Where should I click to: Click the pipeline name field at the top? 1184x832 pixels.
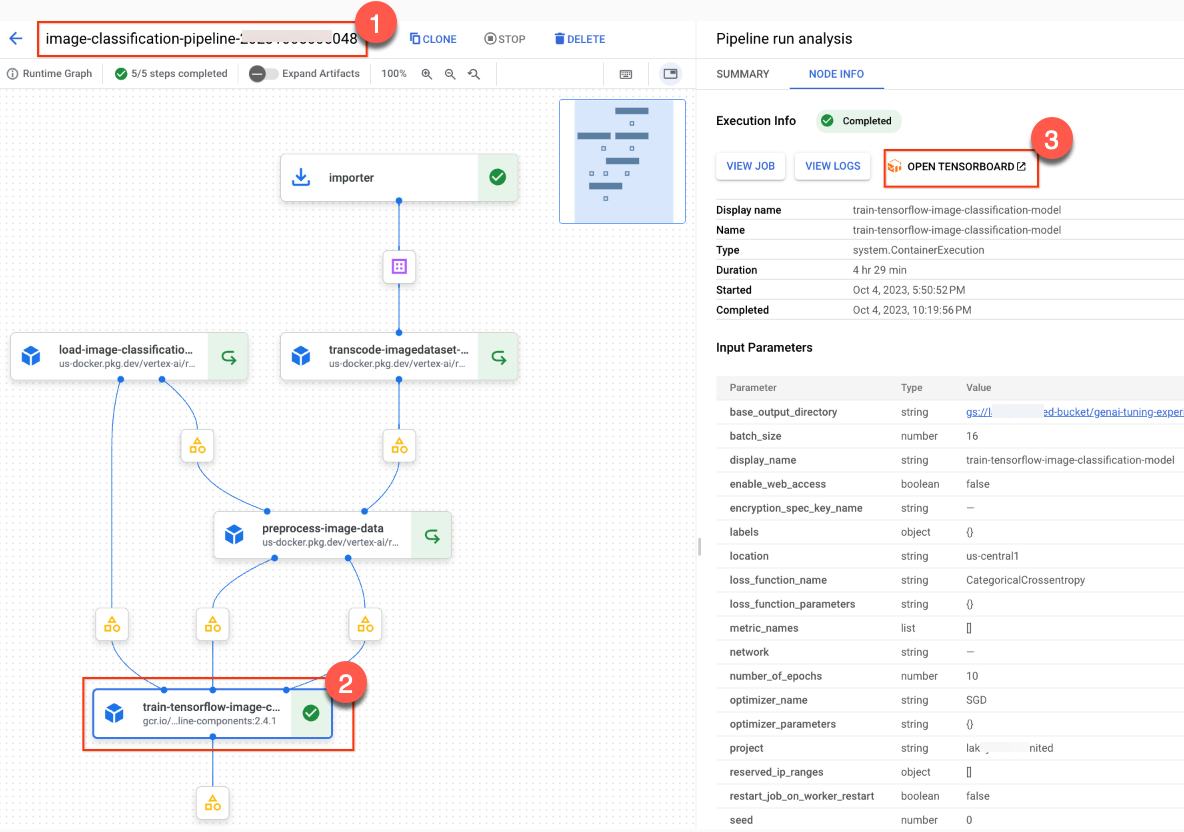click(x=200, y=38)
